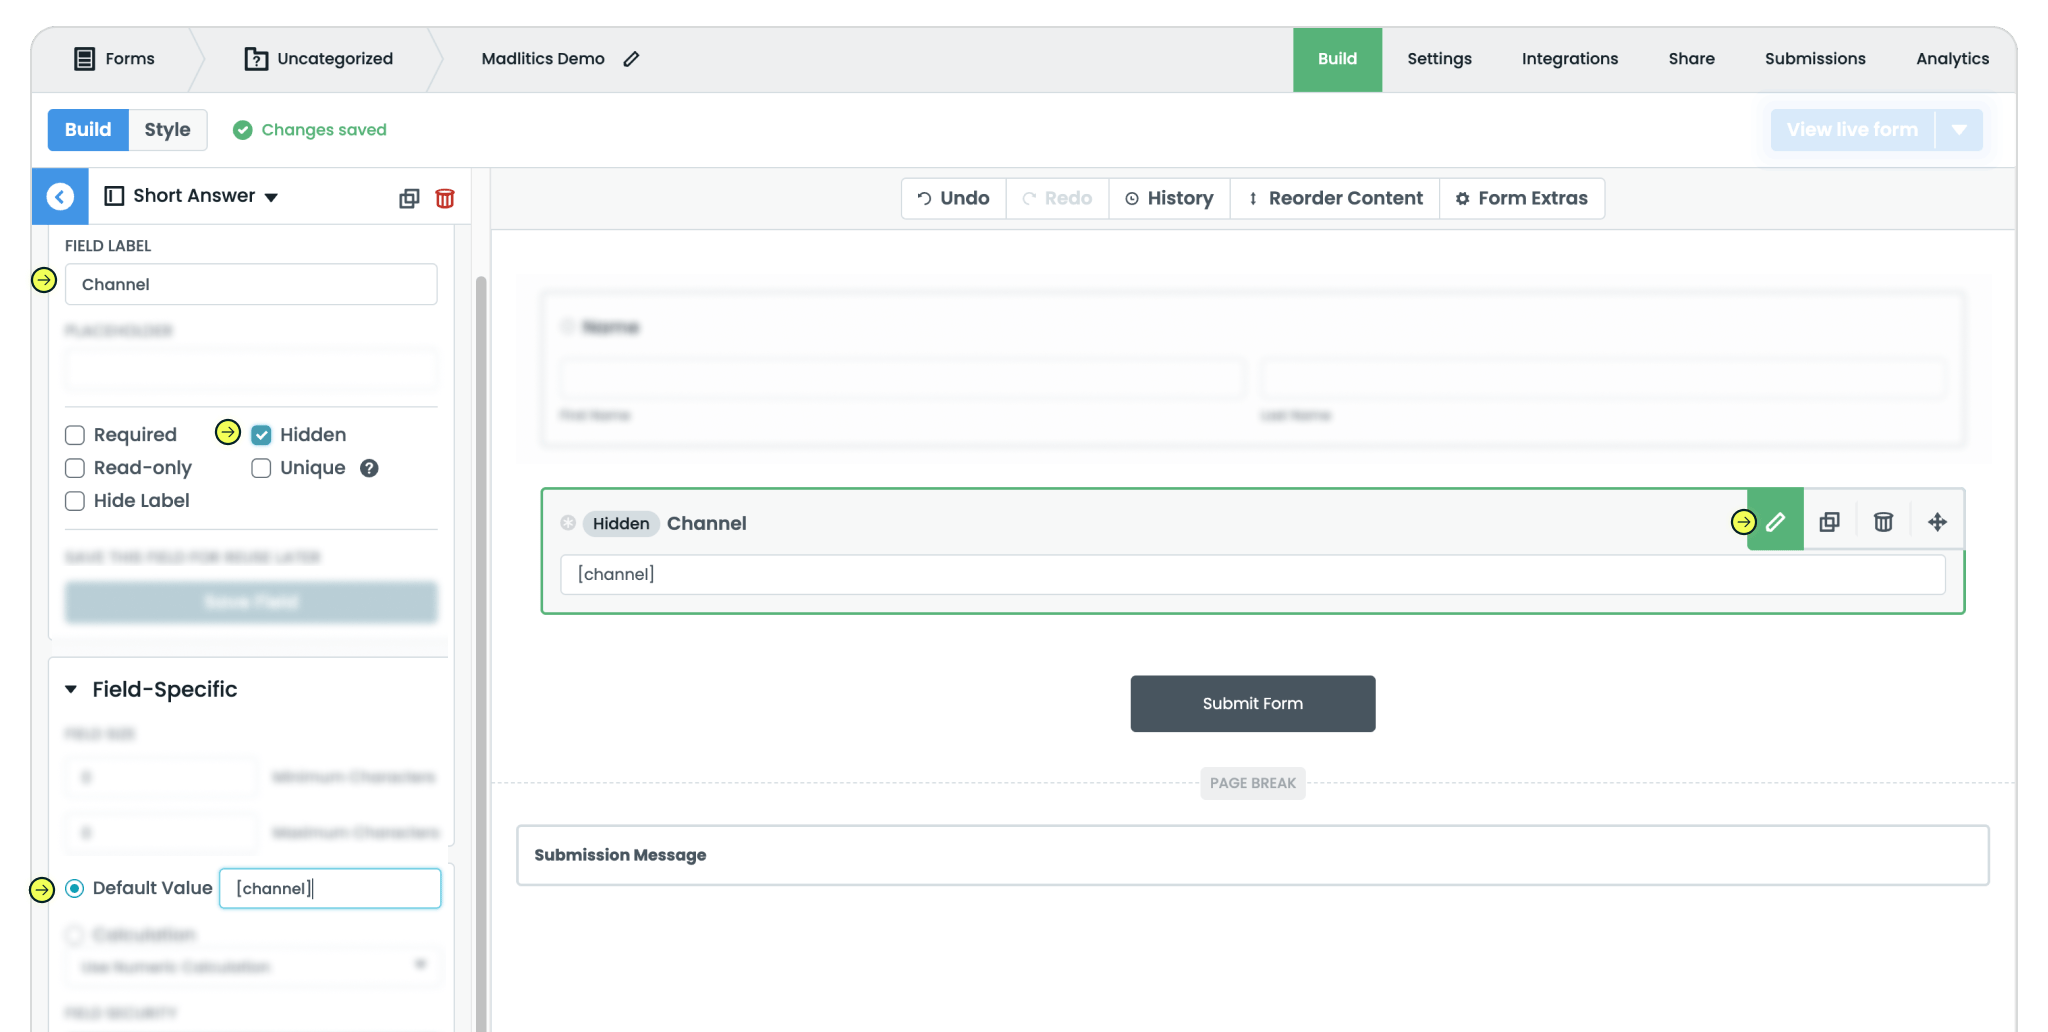2048x1032 pixels.
Task: Open the form History
Action: (1169, 198)
